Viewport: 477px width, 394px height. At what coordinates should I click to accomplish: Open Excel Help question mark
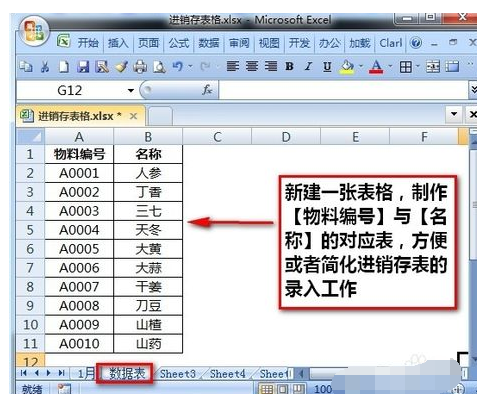[416, 43]
